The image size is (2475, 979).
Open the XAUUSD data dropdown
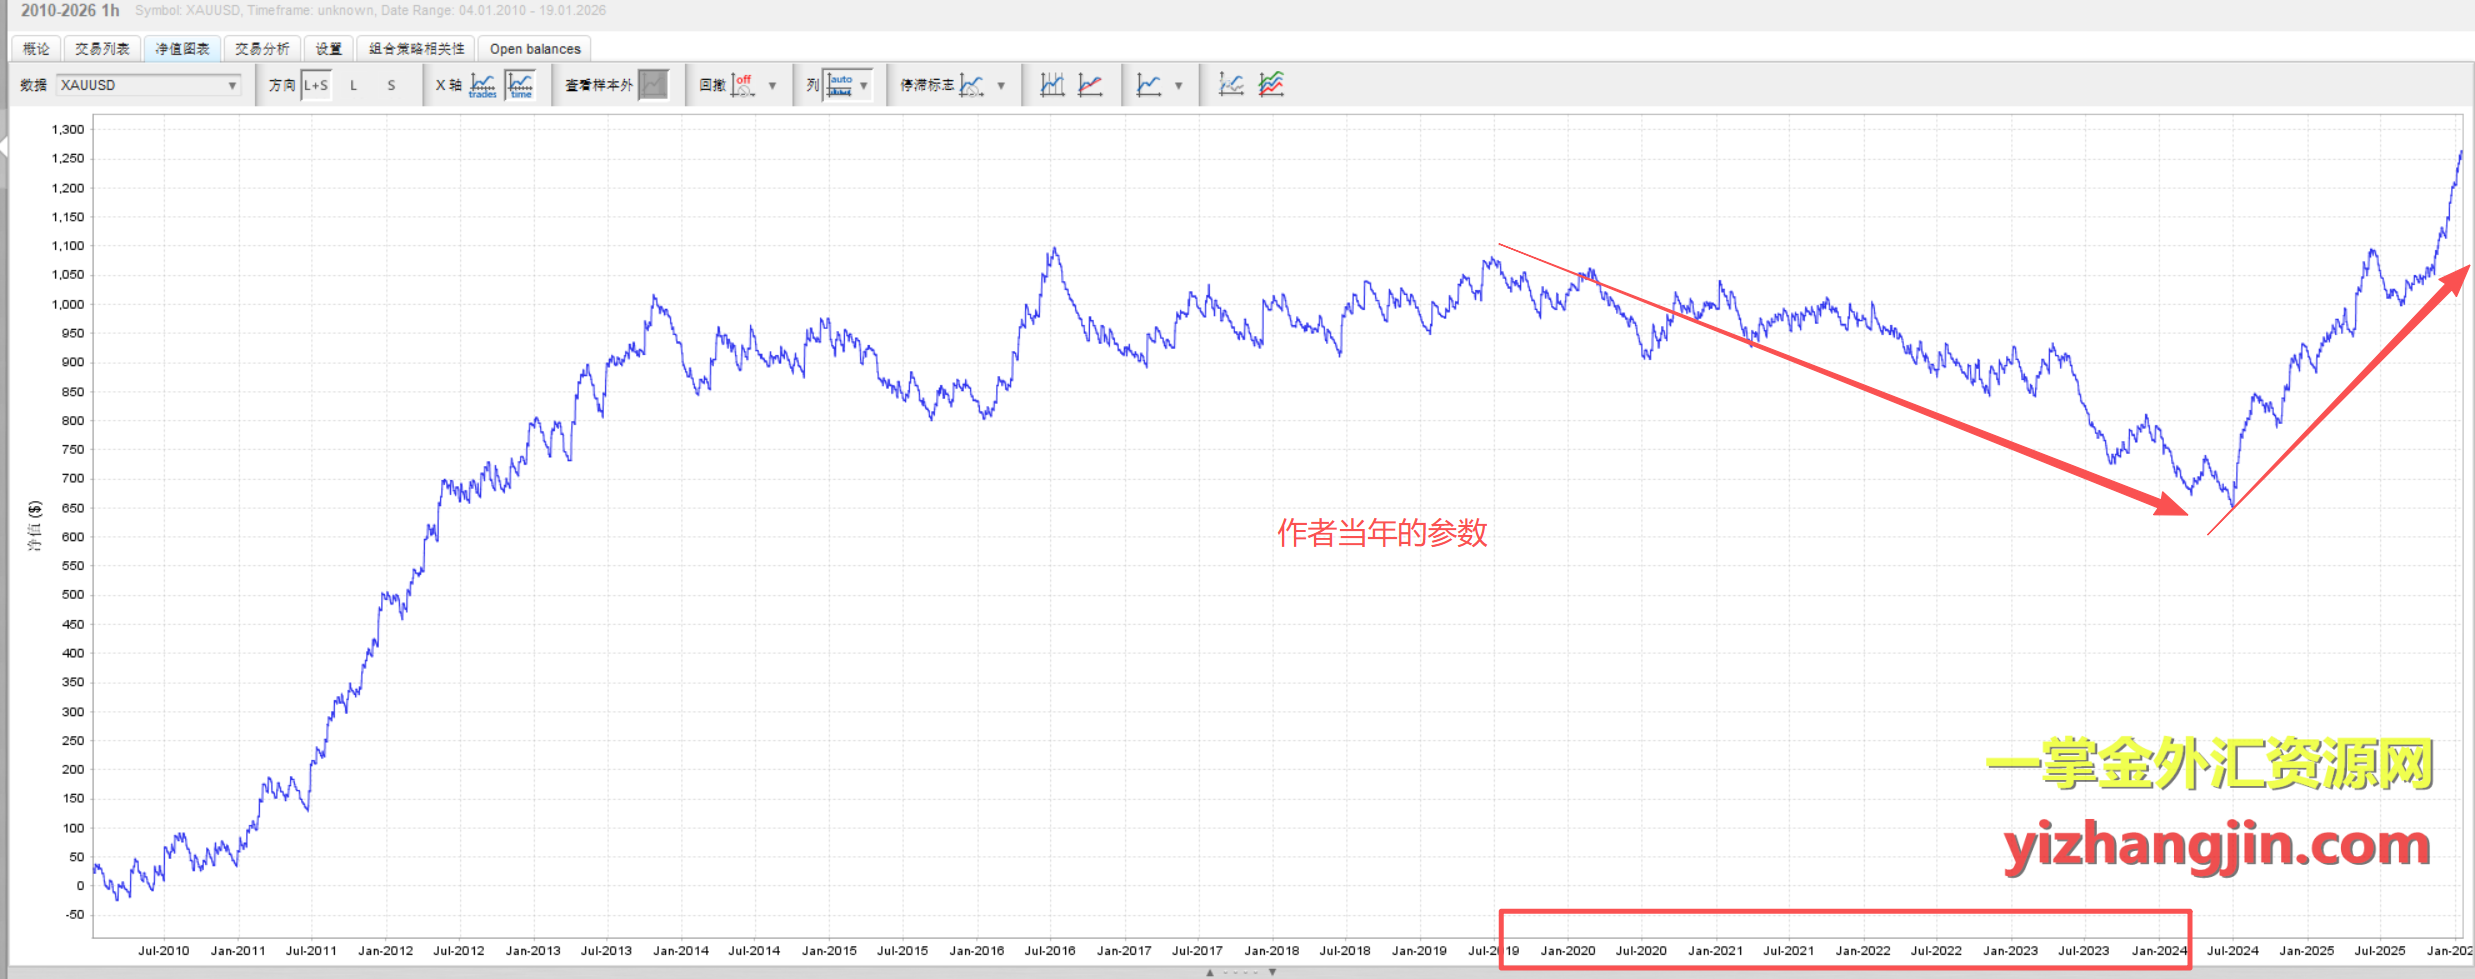(148, 85)
